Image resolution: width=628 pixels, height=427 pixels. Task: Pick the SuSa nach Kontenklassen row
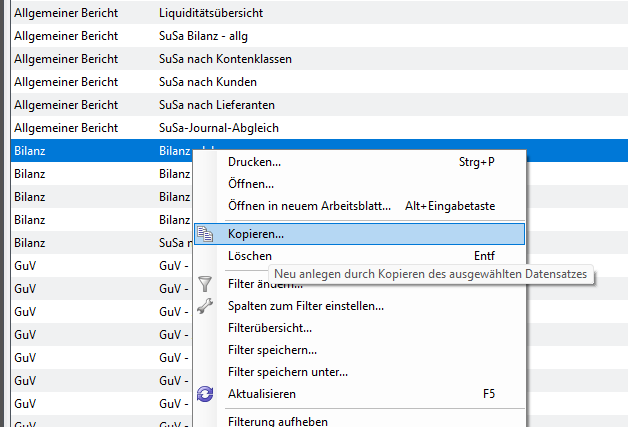[x=225, y=59]
